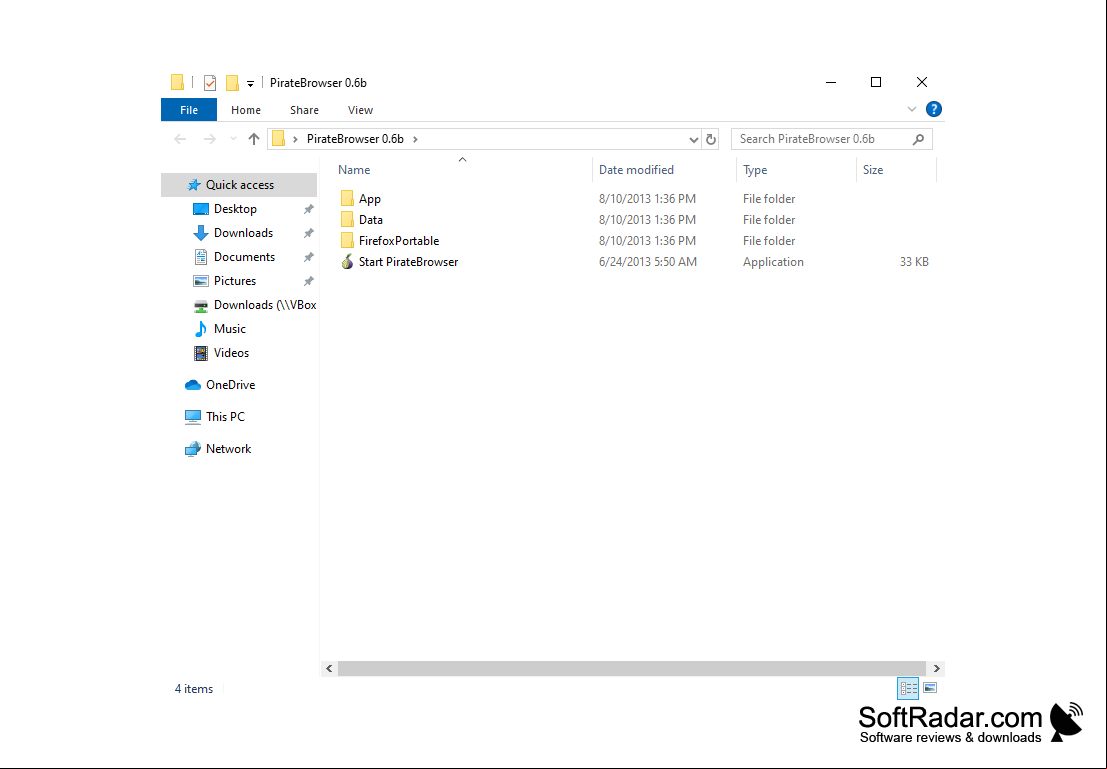Minimize the PirateBrowser 0.6b window

point(831,83)
